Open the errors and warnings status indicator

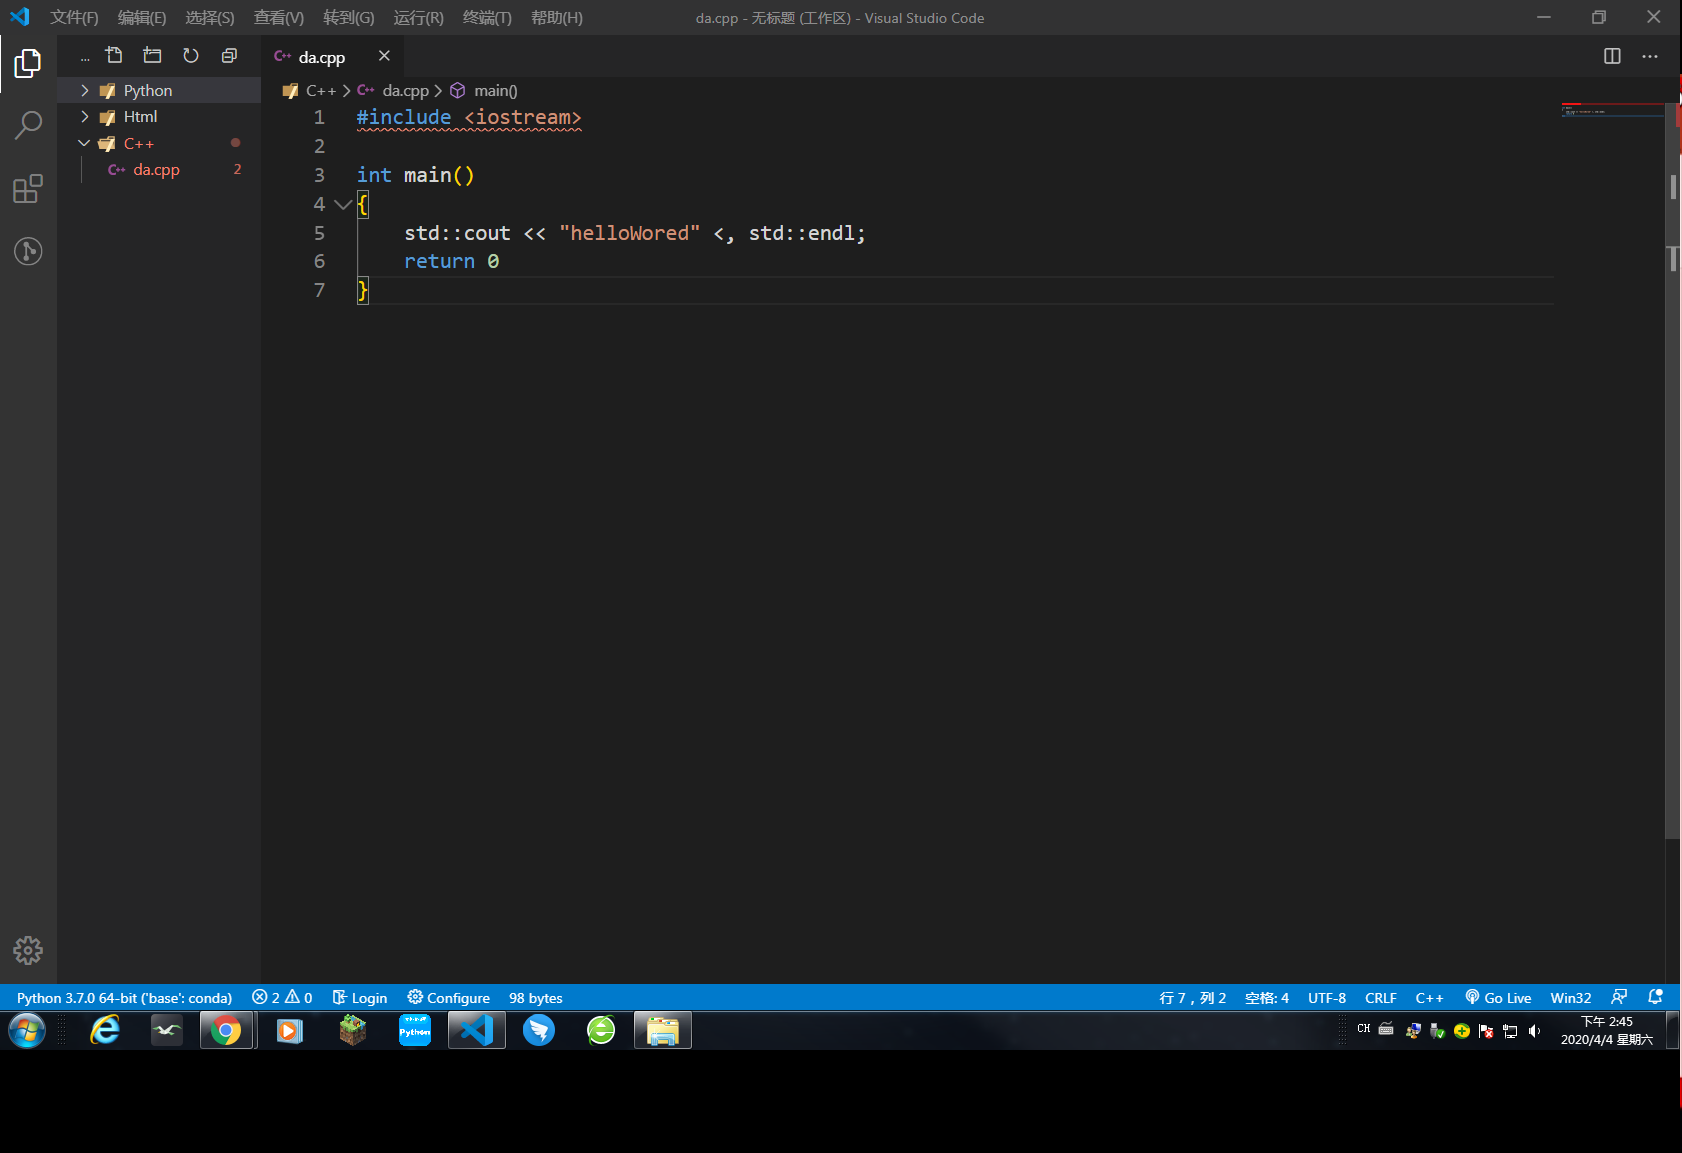[x=282, y=998]
